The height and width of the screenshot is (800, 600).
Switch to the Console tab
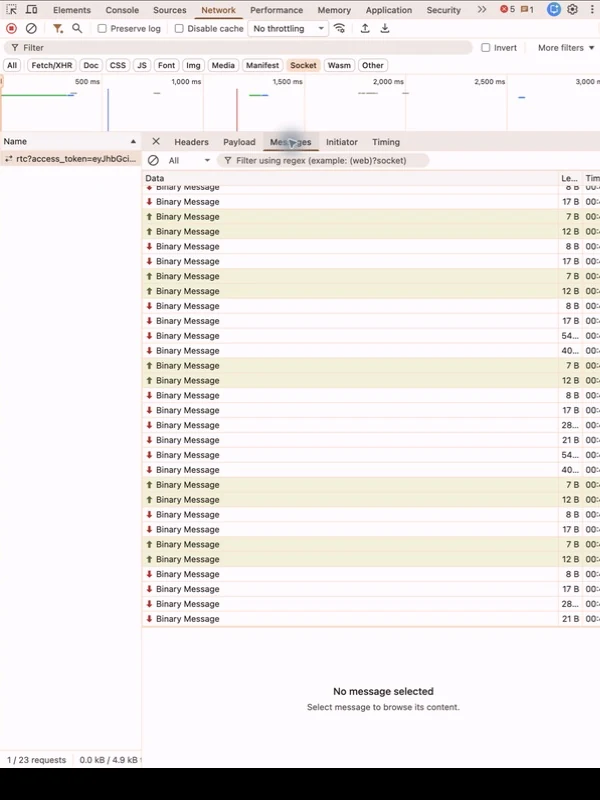(122, 10)
